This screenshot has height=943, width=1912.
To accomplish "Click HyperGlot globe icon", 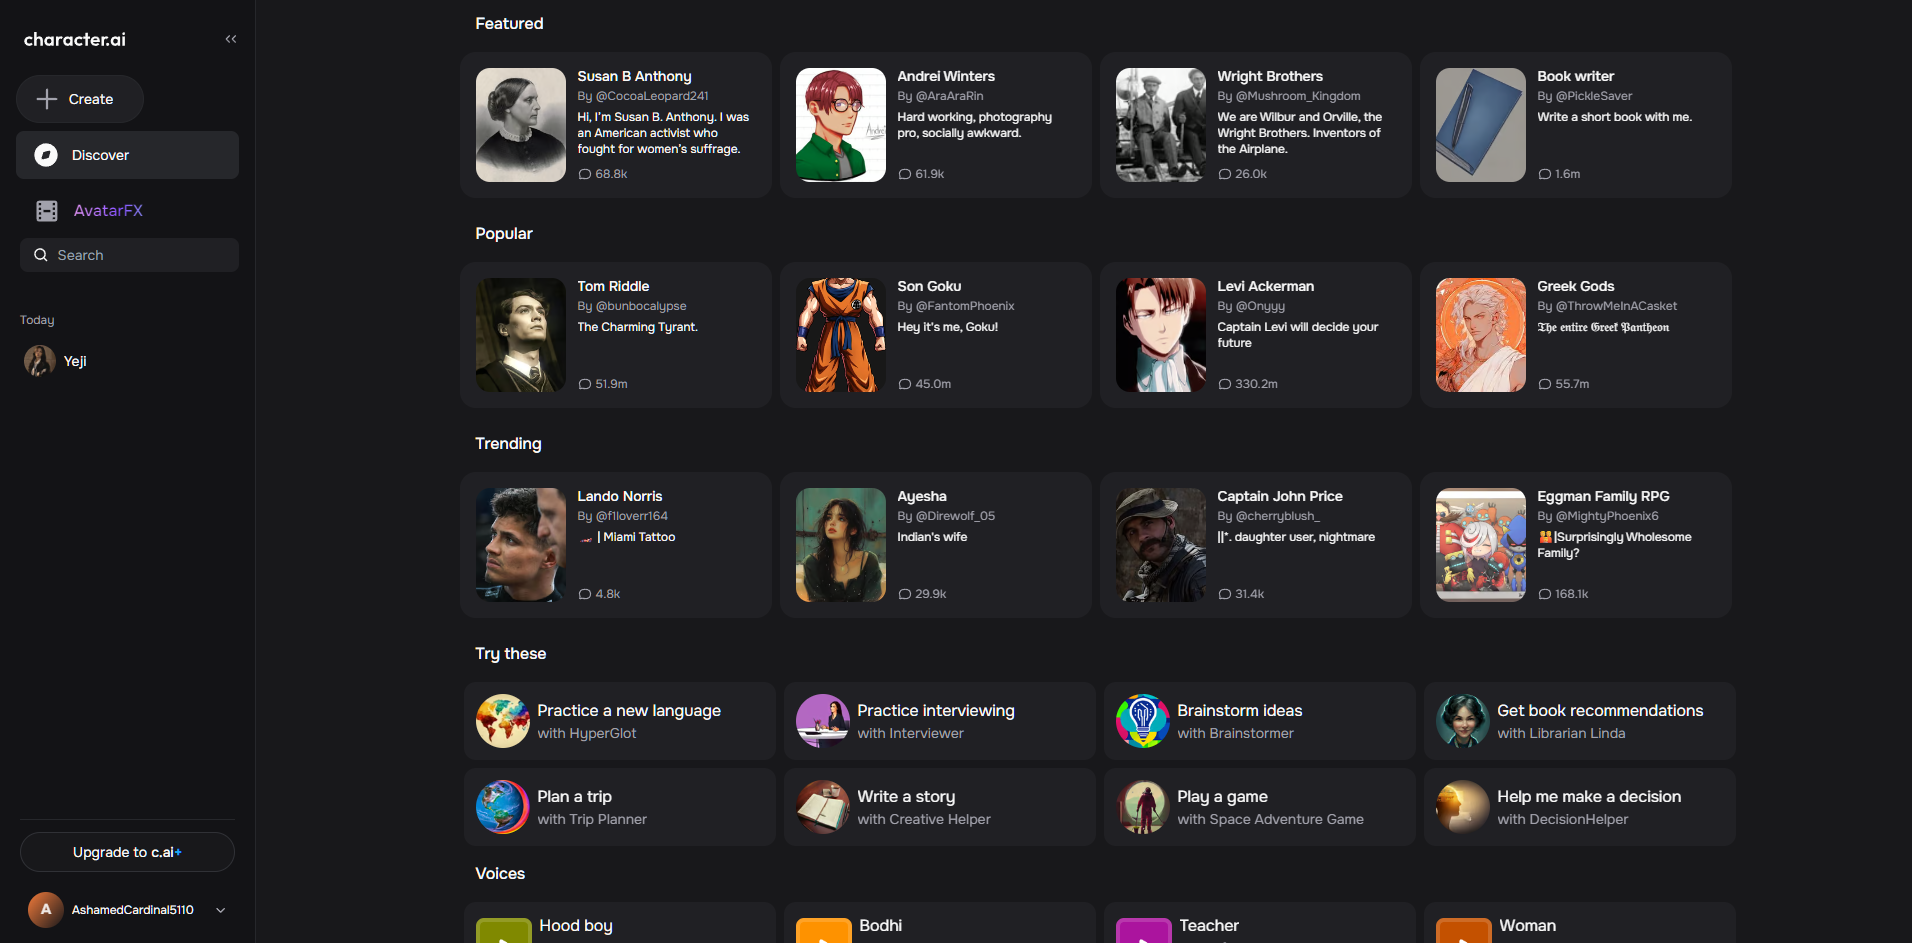I will tap(503, 721).
